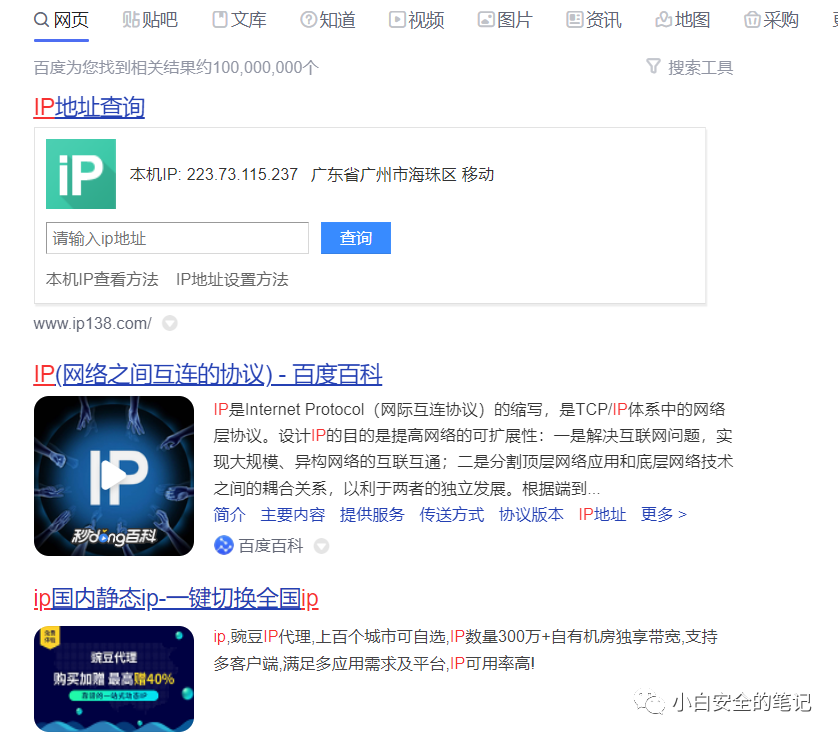This screenshot has height=738, width=838.
Task: Open IP地址设置方法 link
Action: click(232, 279)
